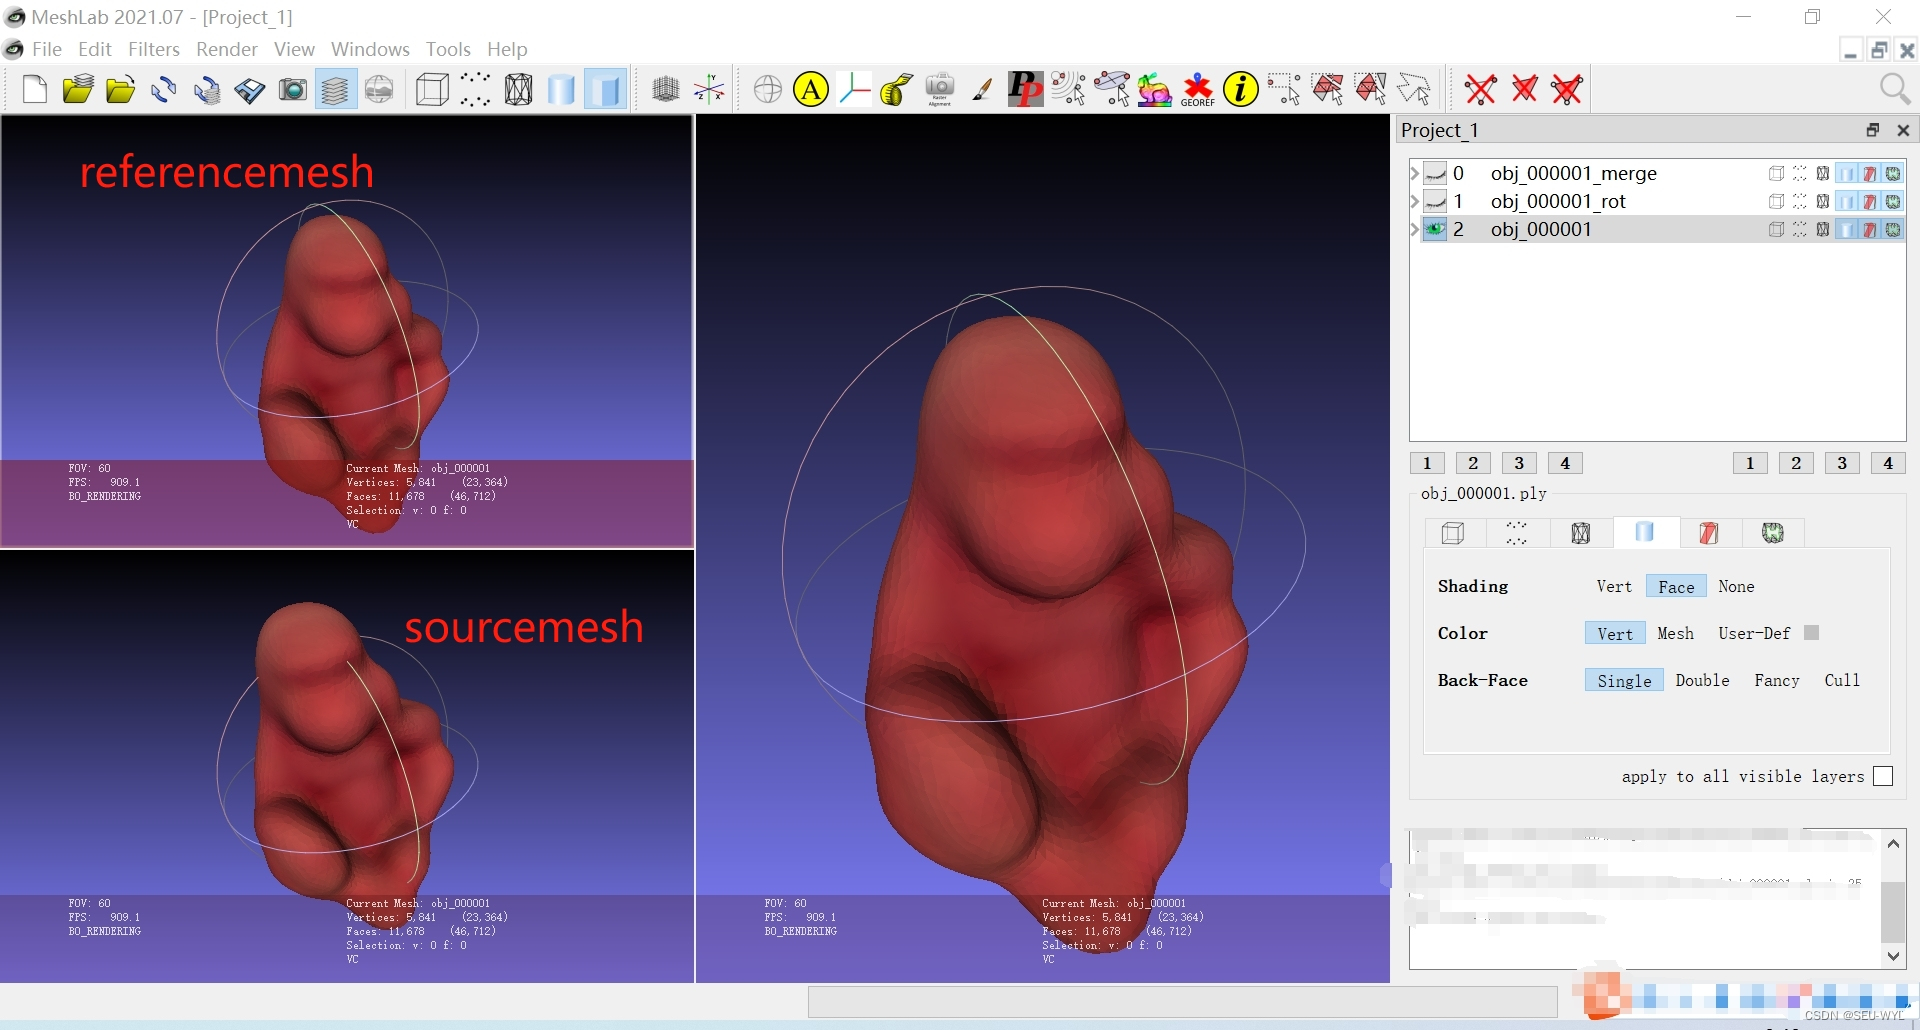Show the obj_000001_rot layer eye

pyautogui.click(x=1435, y=201)
